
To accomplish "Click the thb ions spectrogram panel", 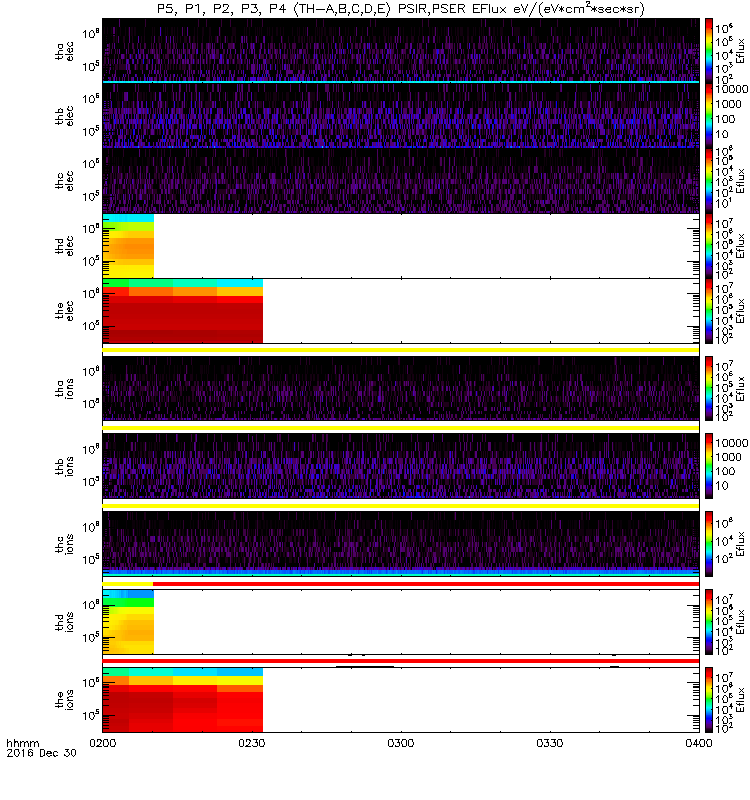I will click(x=401, y=466).
